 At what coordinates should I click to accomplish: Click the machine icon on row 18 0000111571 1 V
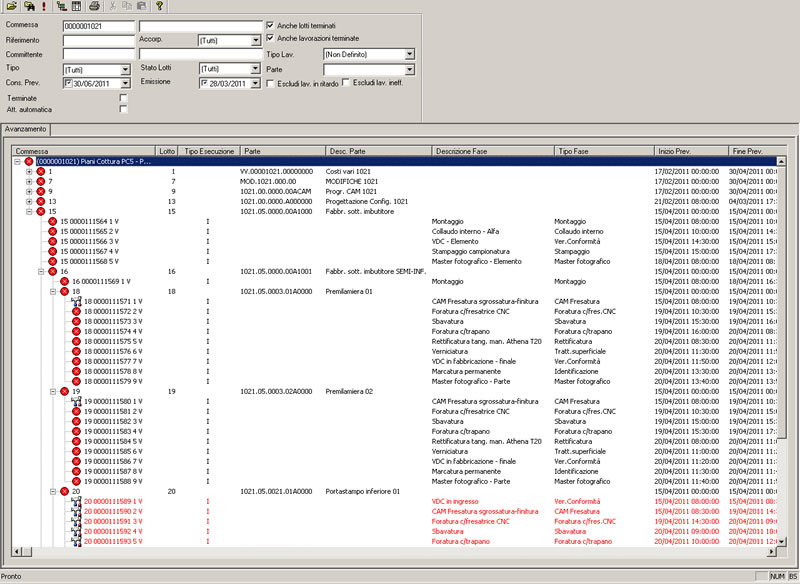point(76,301)
